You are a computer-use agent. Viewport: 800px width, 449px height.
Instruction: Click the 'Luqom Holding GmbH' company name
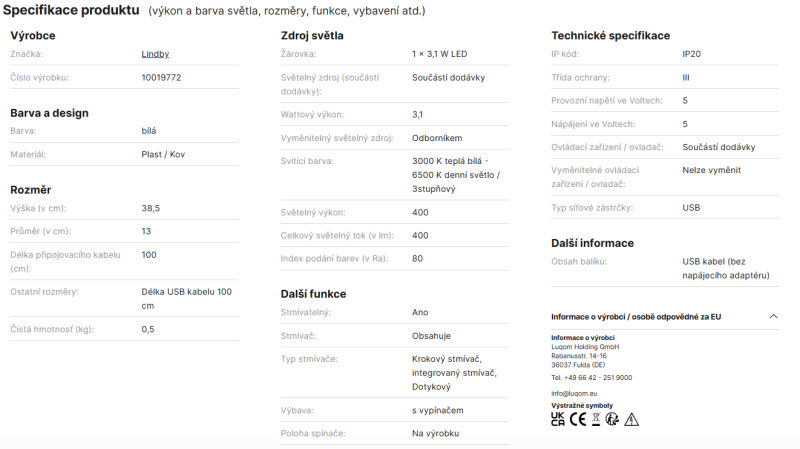585,347
